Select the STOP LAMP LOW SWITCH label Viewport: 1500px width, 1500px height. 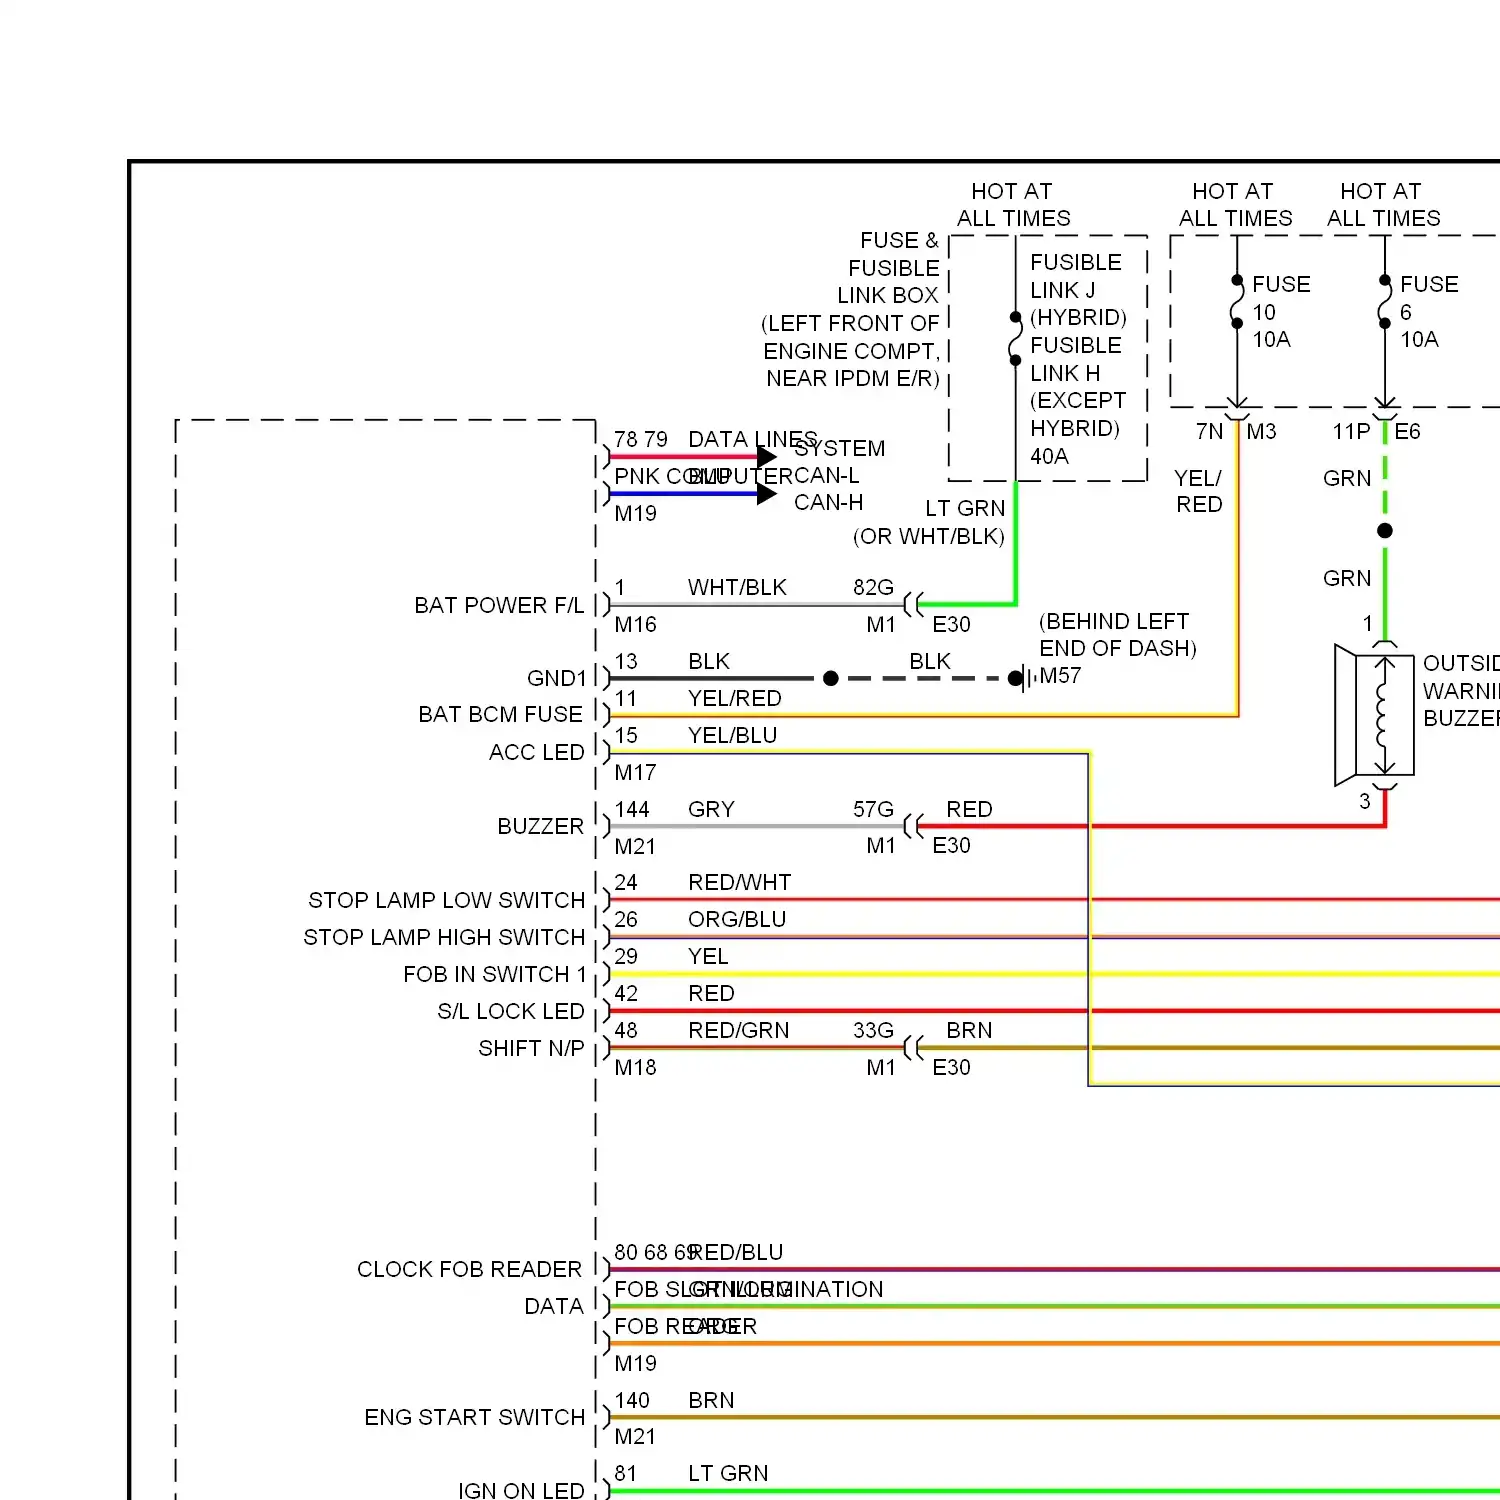pyautogui.click(x=446, y=900)
